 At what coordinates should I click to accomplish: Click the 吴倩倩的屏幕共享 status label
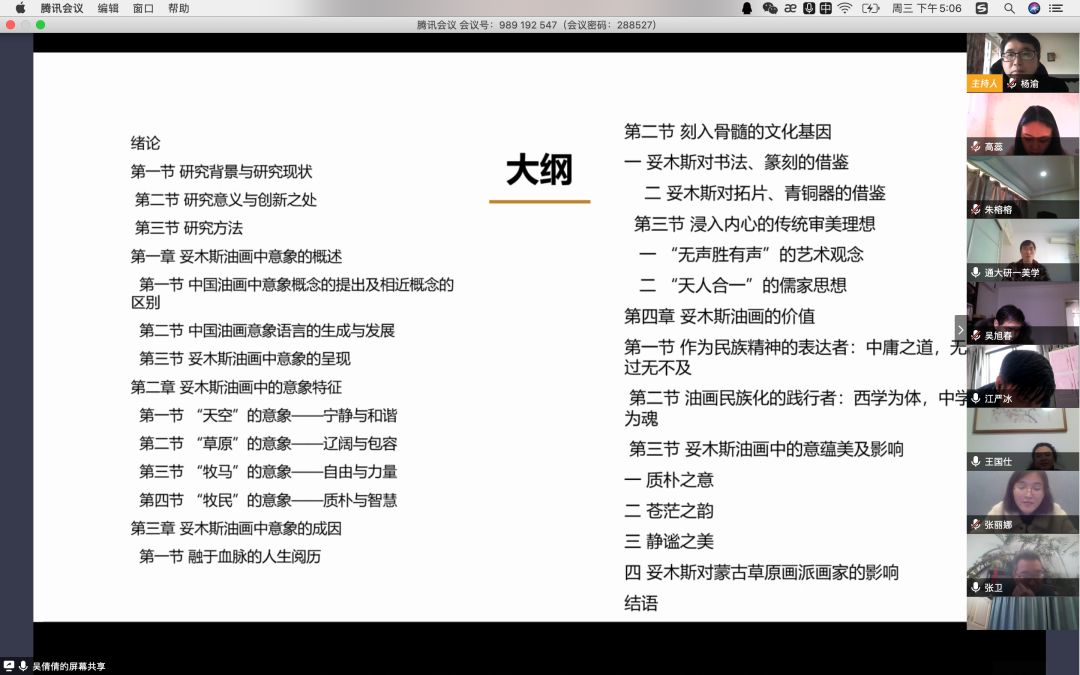(x=68, y=666)
